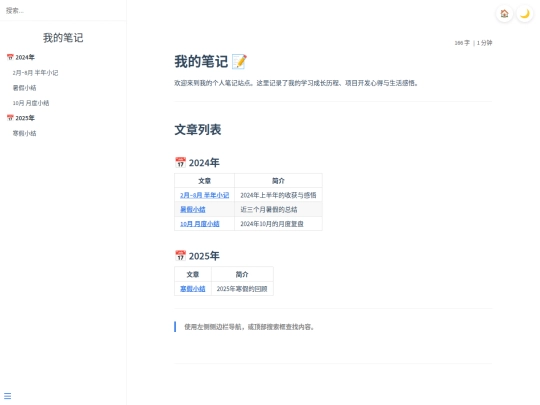Toggle the sidebar with hamburger icon
Screen dimensions: 540x405
tap(8, 396)
